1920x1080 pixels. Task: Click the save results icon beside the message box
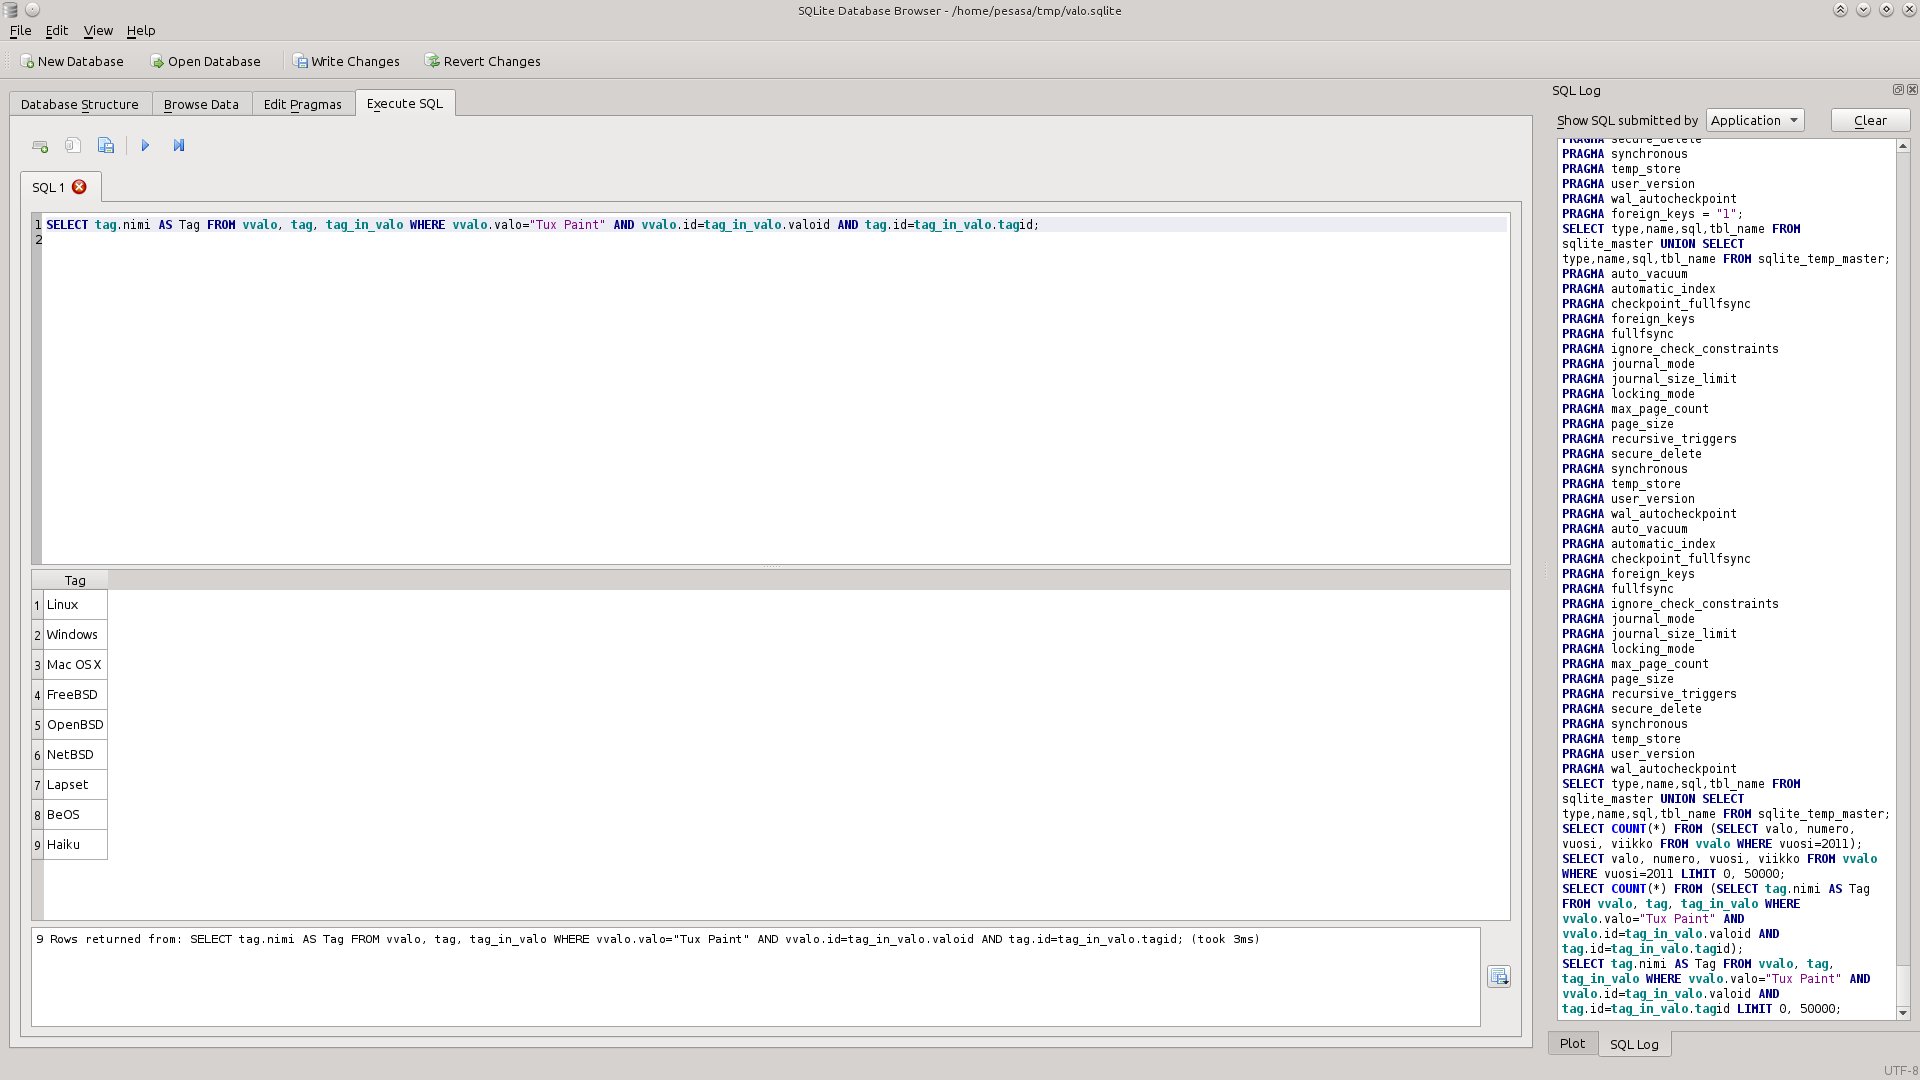[x=1498, y=977]
